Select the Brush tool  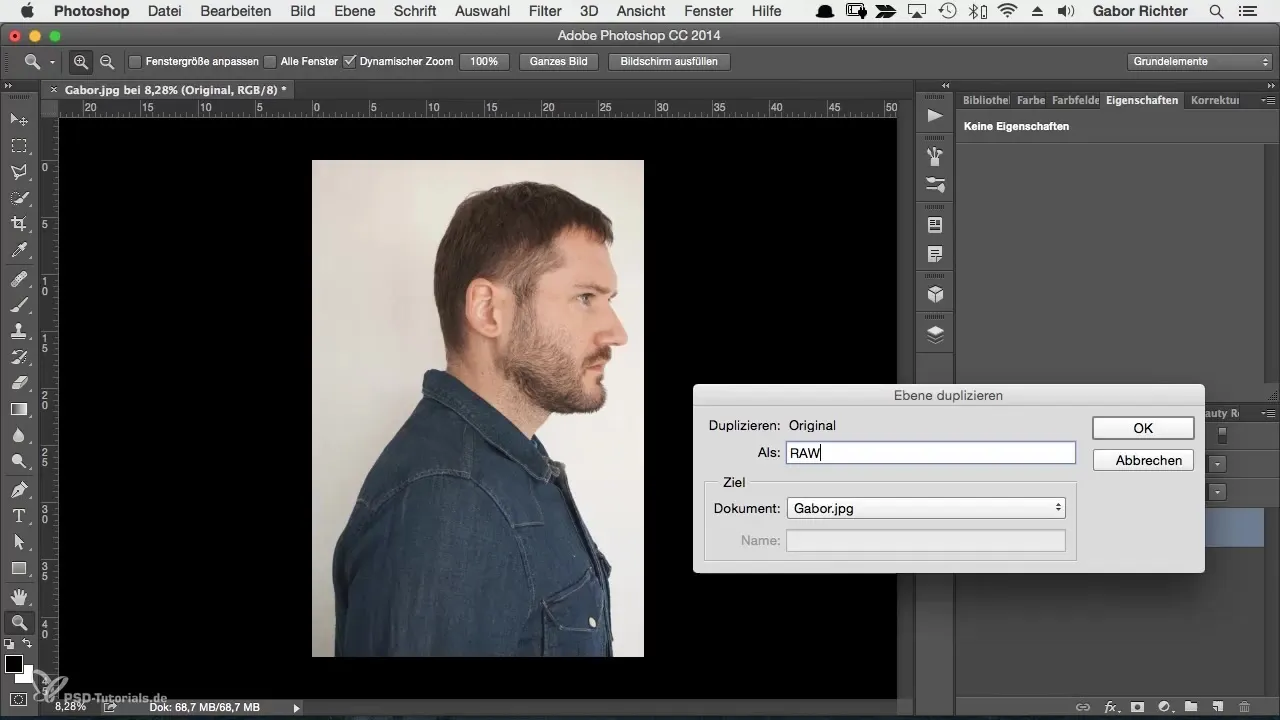pyautogui.click(x=18, y=306)
